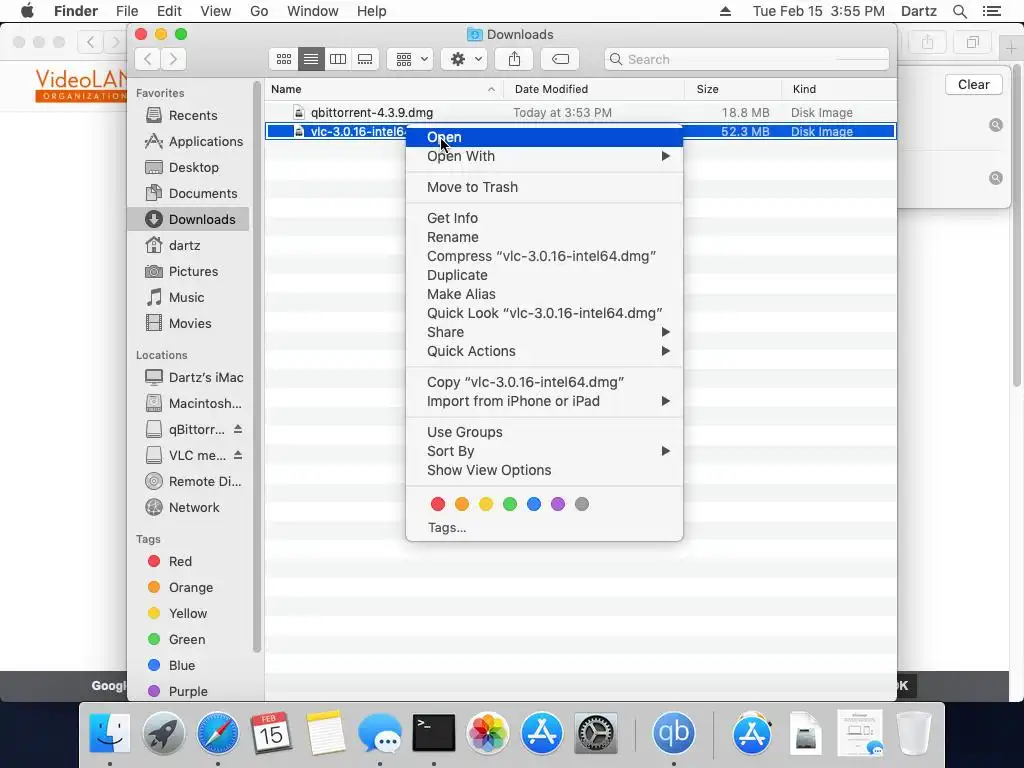This screenshot has width=1024, height=768.
Task: Click the Share toolbar button
Action: pyautogui.click(x=515, y=59)
